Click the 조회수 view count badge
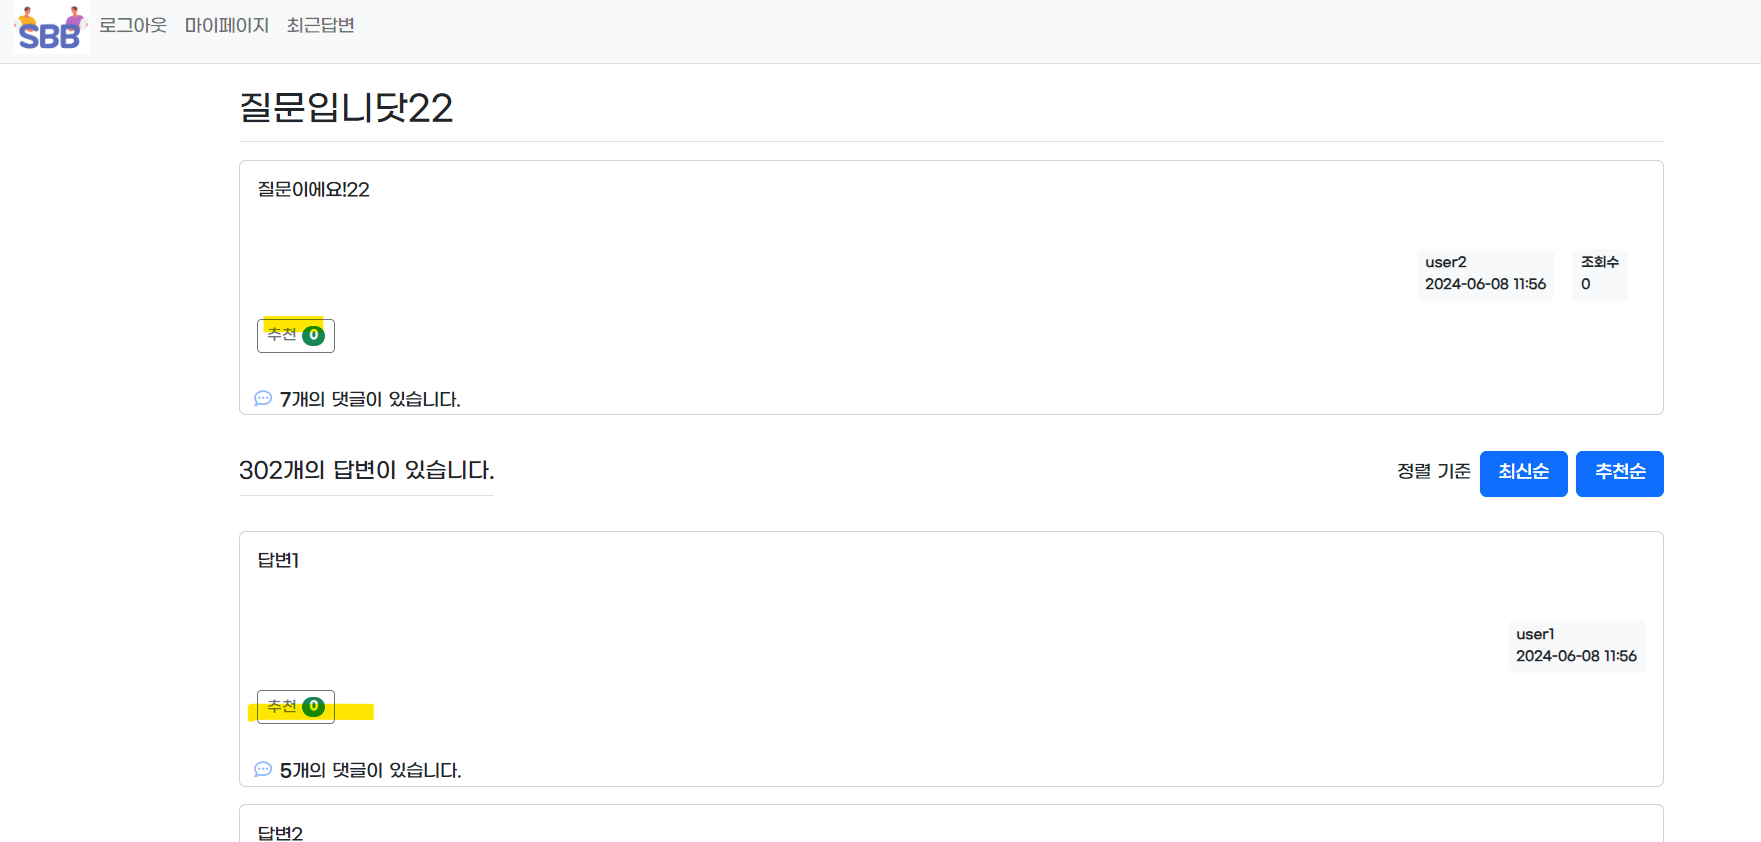1761x842 pixels. (1599, 274)
